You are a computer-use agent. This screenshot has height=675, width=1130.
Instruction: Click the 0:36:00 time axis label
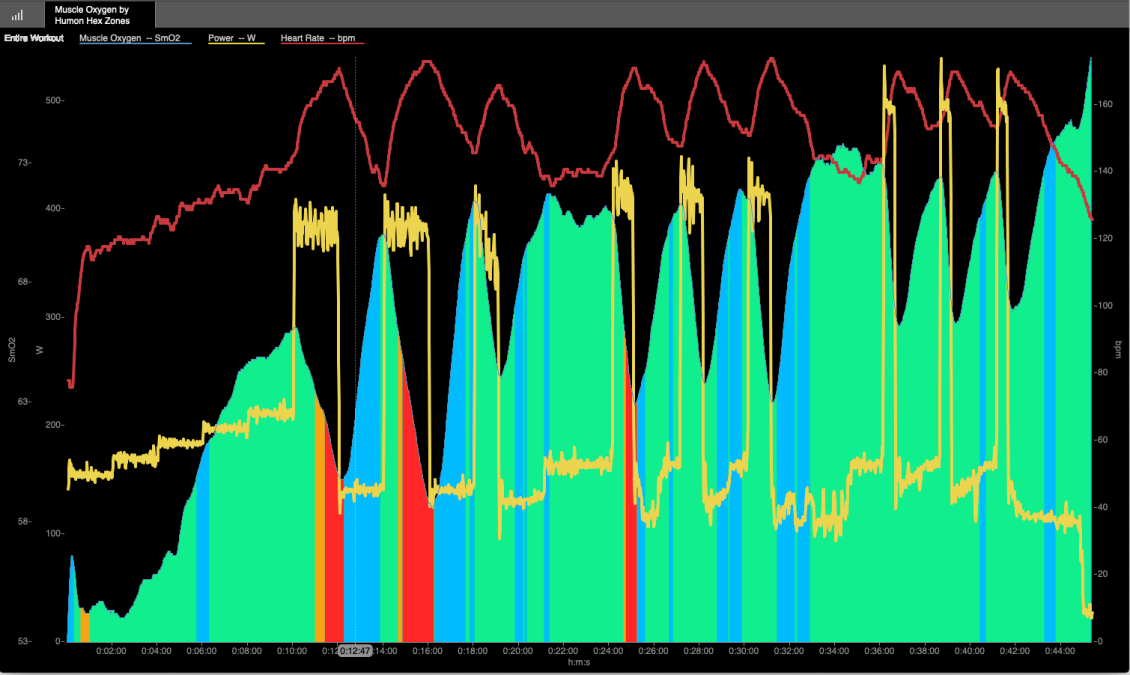[879, 651]
